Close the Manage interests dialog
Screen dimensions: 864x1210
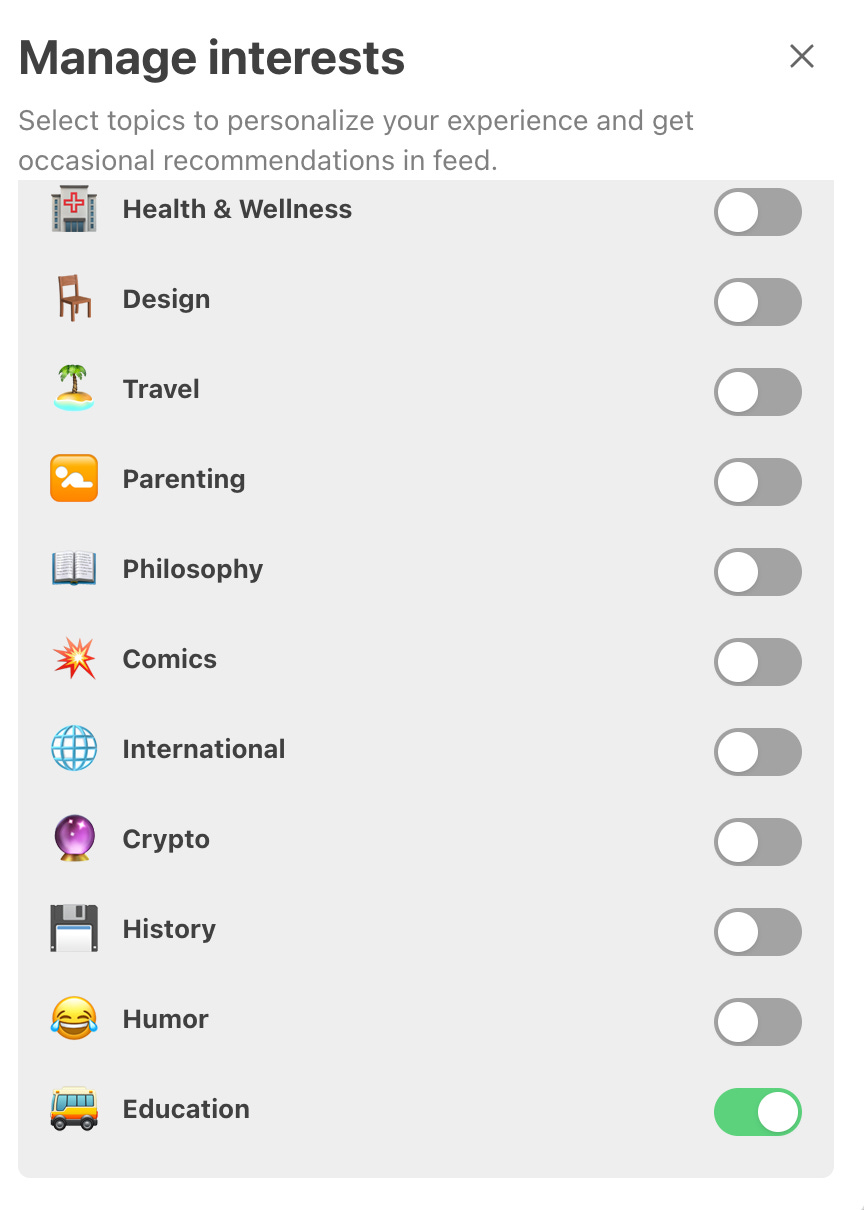point(801,57)
